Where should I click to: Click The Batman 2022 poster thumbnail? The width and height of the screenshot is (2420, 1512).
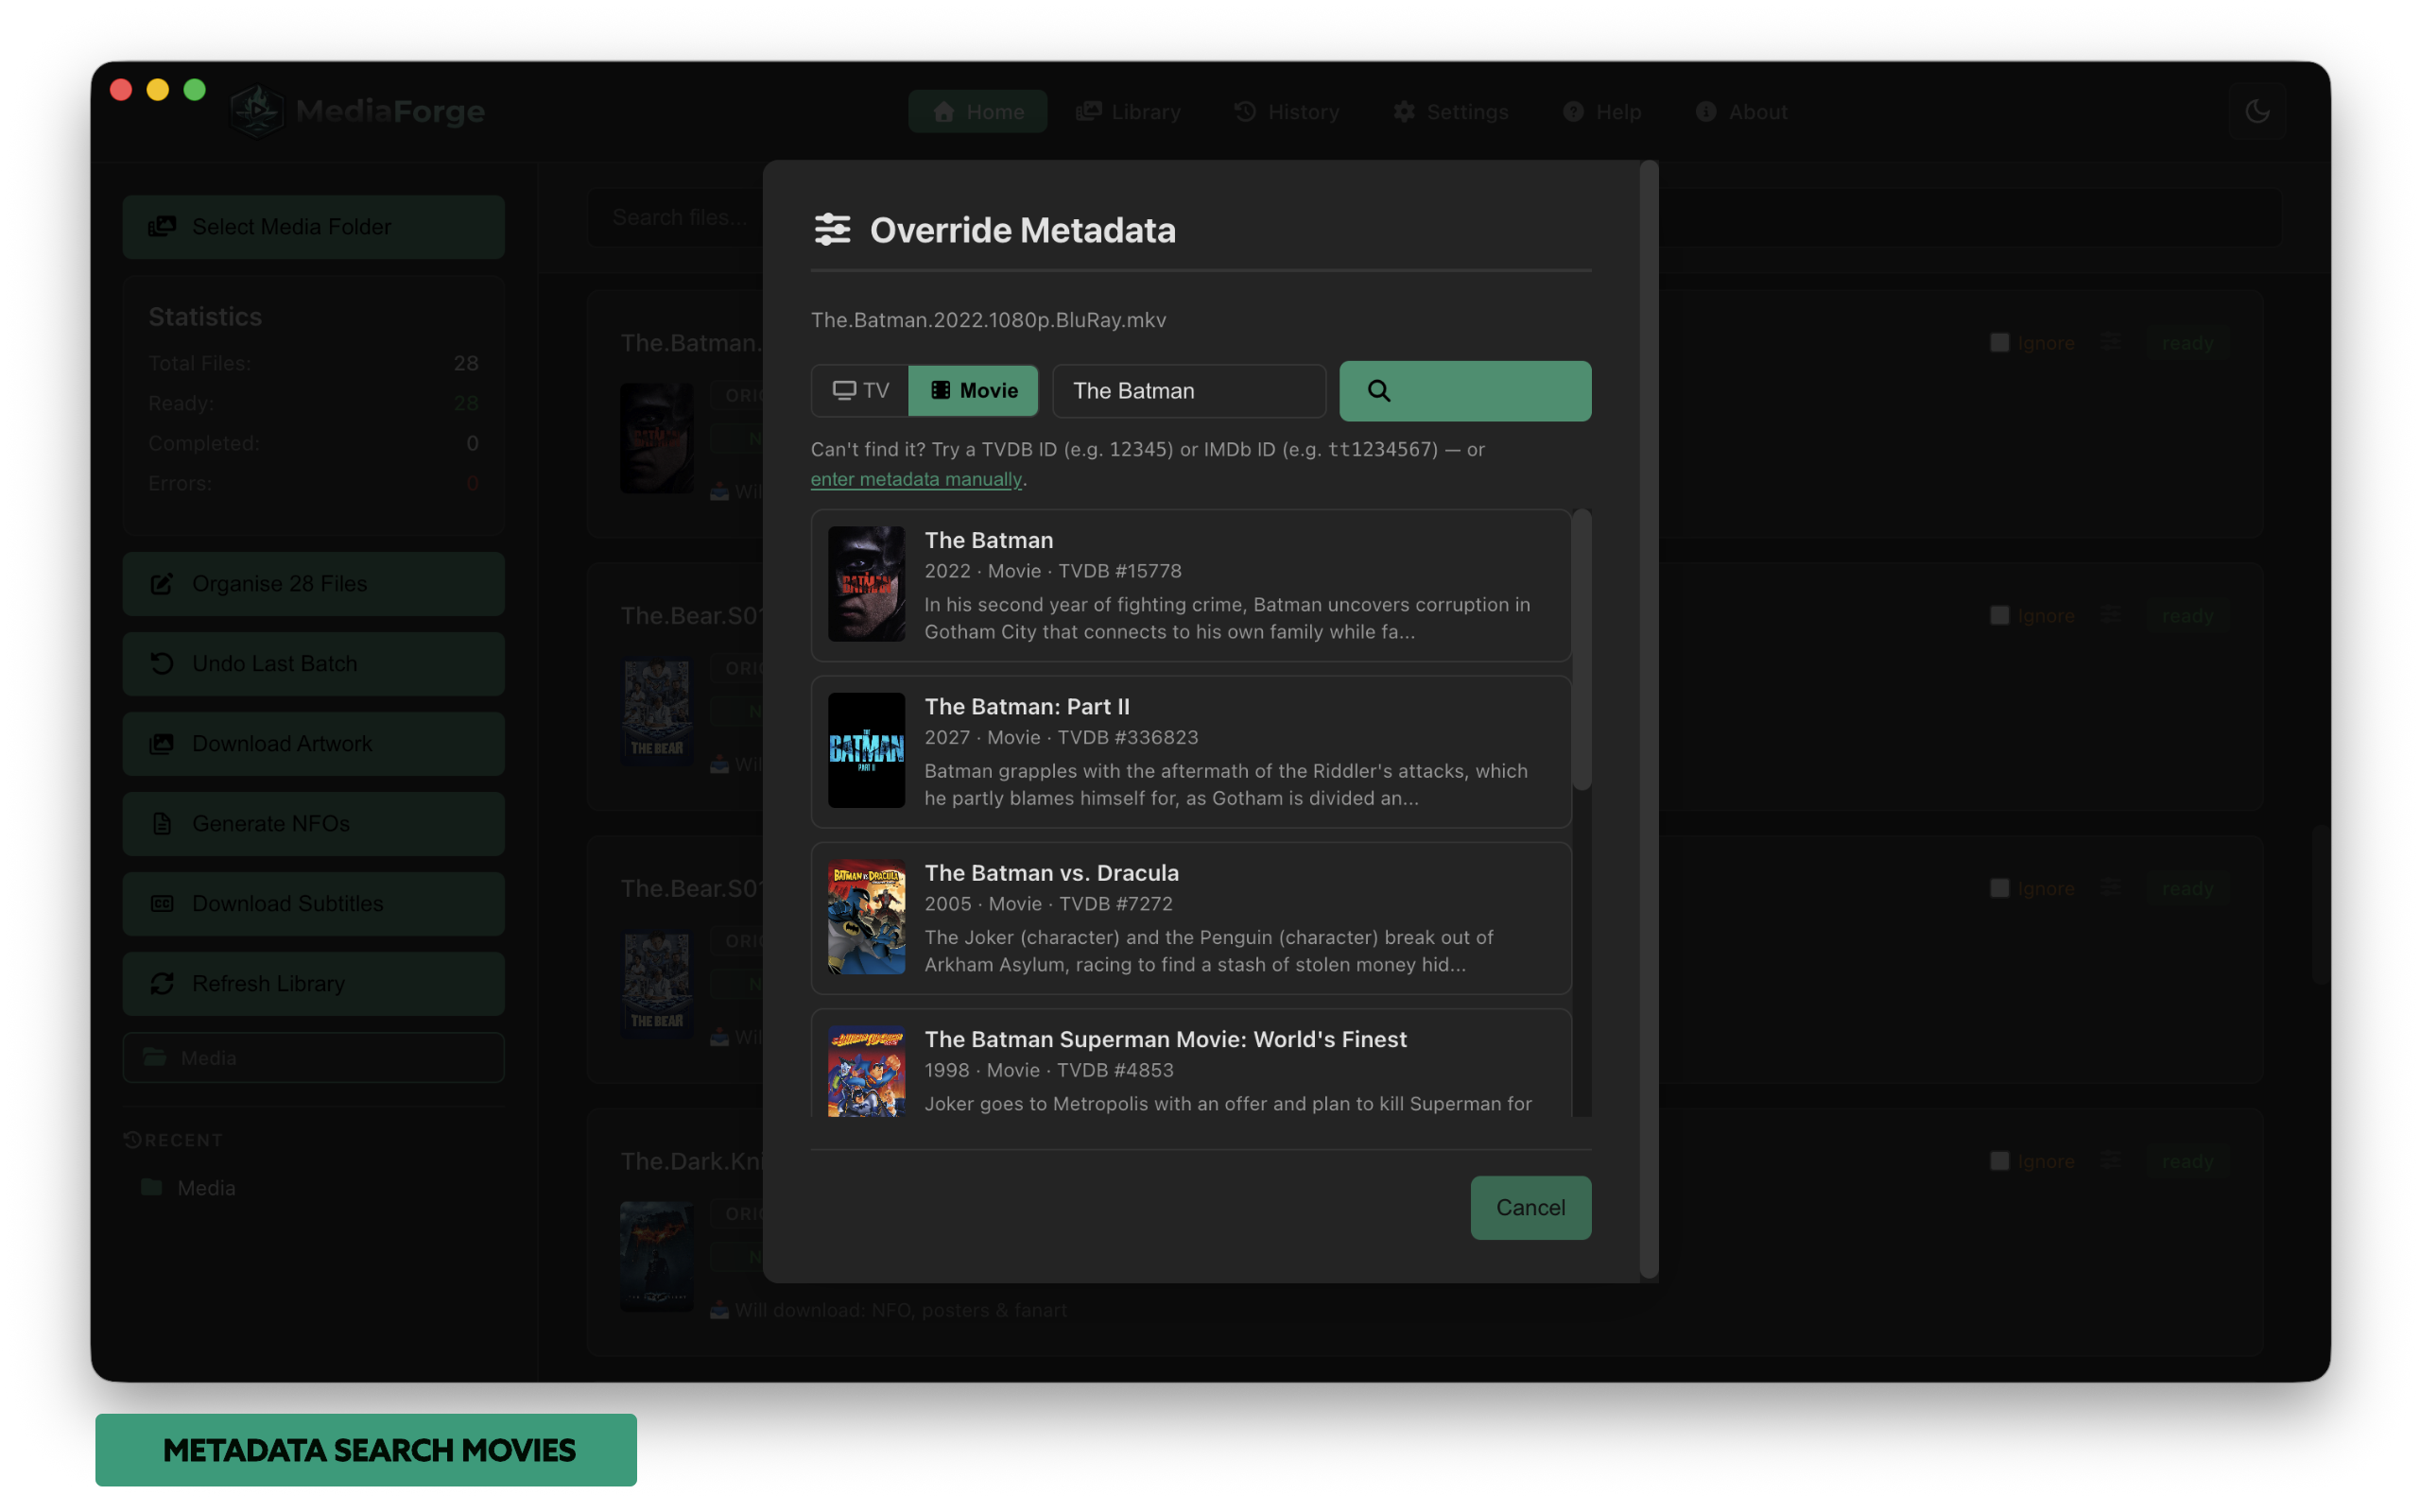866,584
